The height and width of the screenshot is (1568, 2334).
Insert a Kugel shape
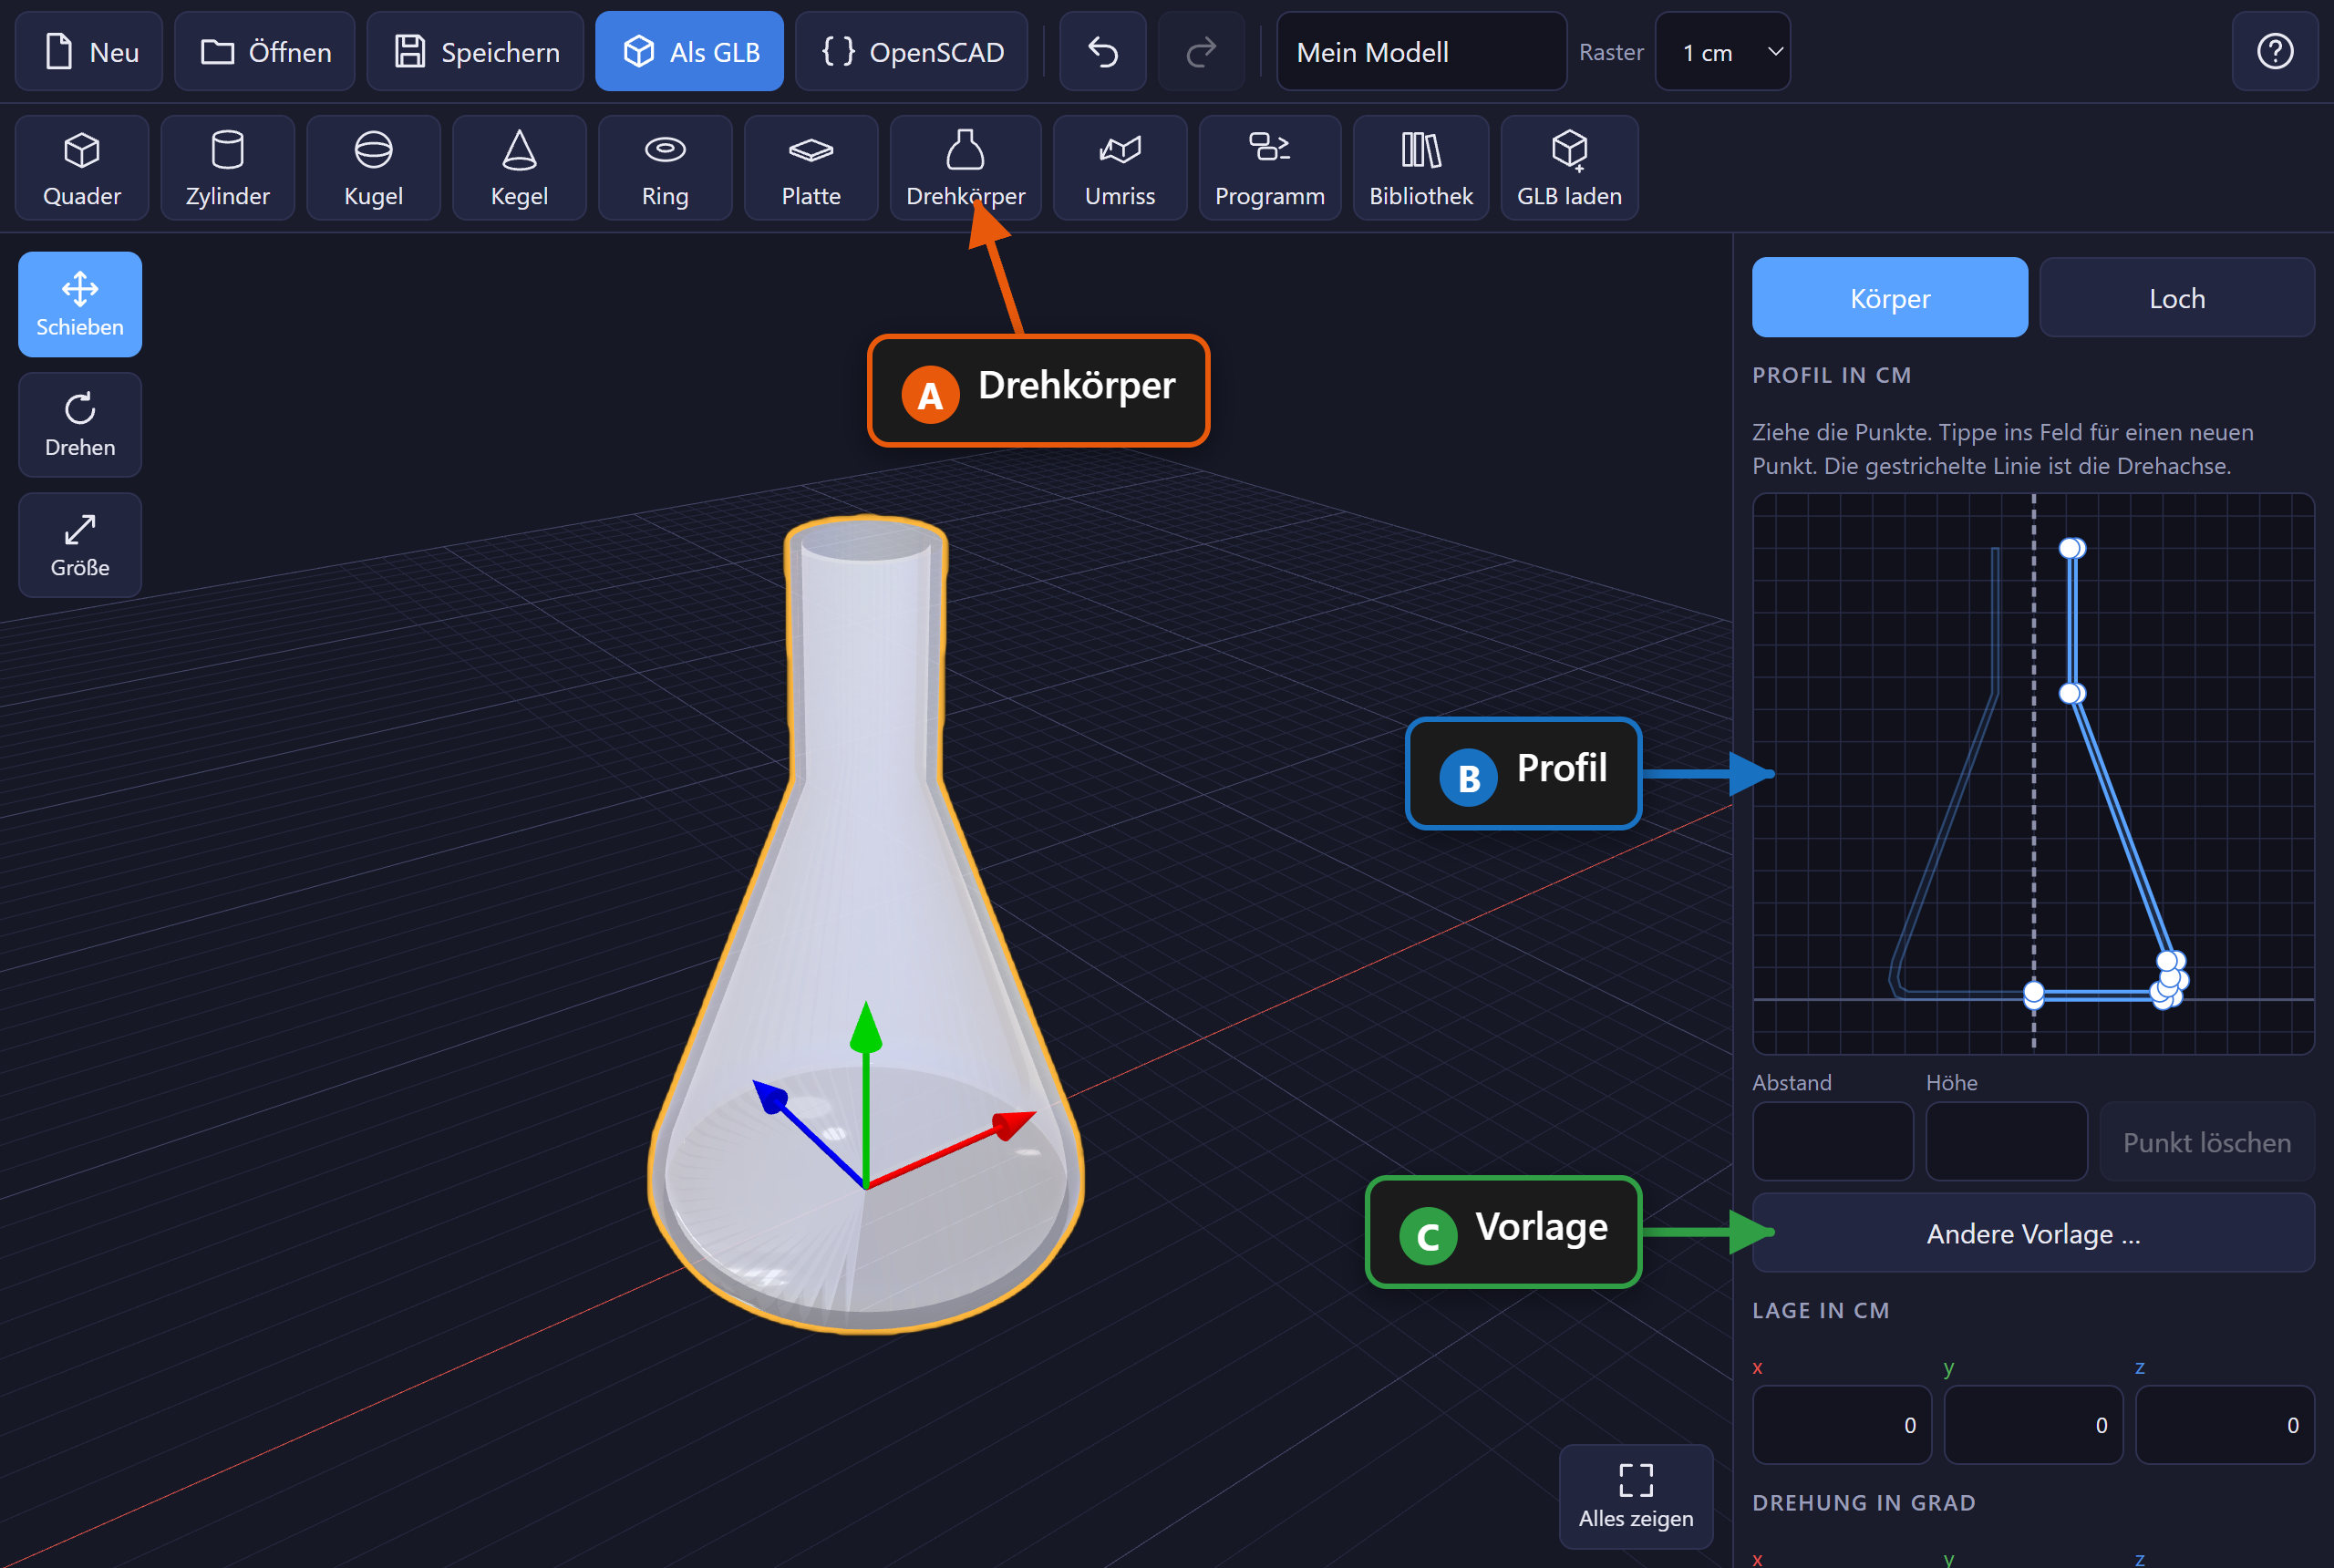click(x=373, y=167)
